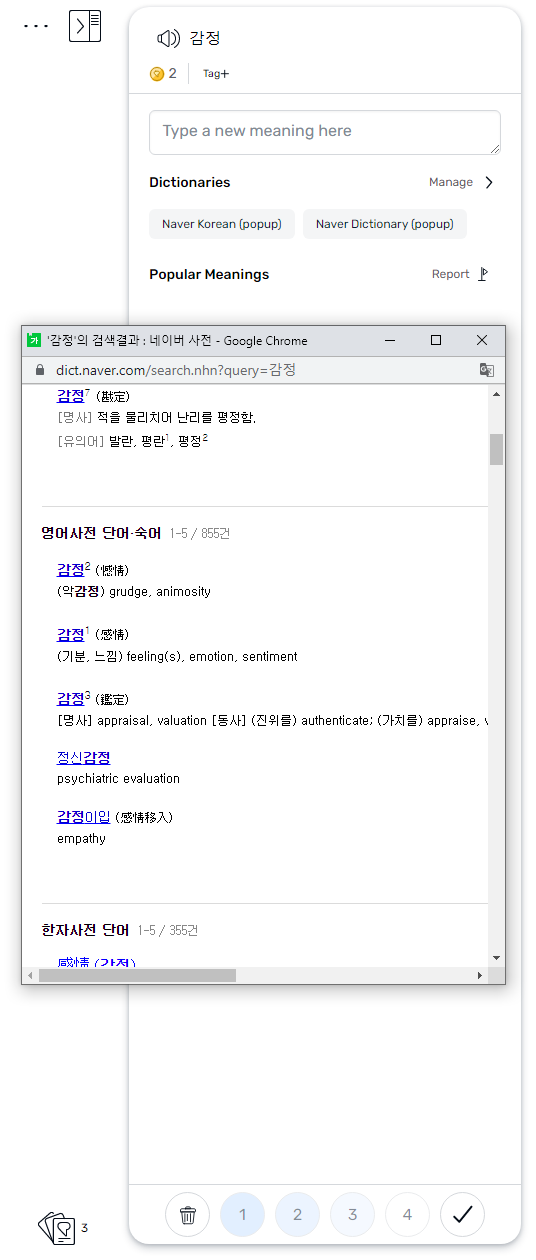Set word status to level 2

(297, 1215)
